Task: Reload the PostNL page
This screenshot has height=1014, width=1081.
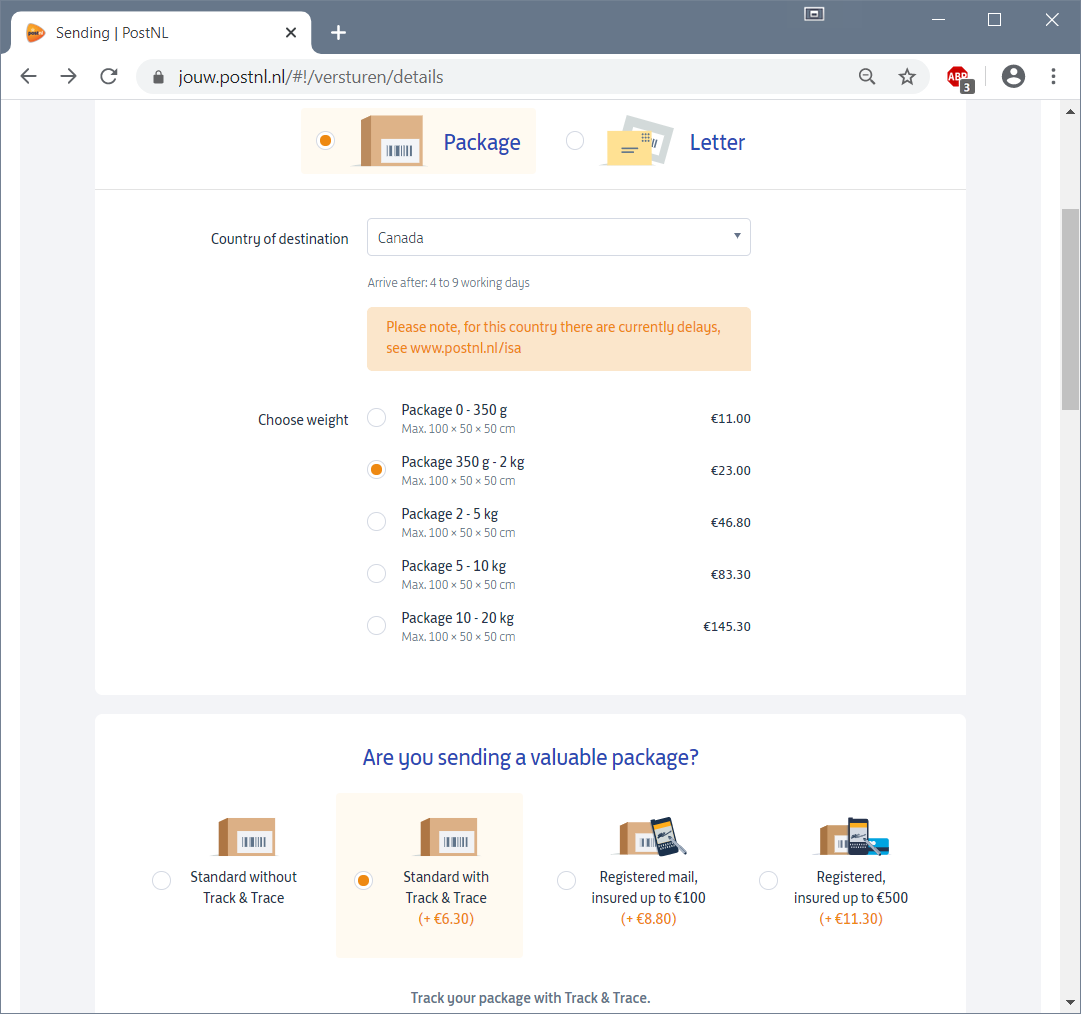Action: (x=109, y=77)
